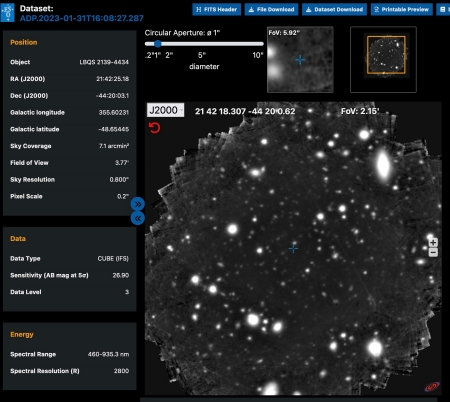Screen dimensions: 450x402
Task: Click the partially visible rightmost toolbar button
Action: [443, 9]
